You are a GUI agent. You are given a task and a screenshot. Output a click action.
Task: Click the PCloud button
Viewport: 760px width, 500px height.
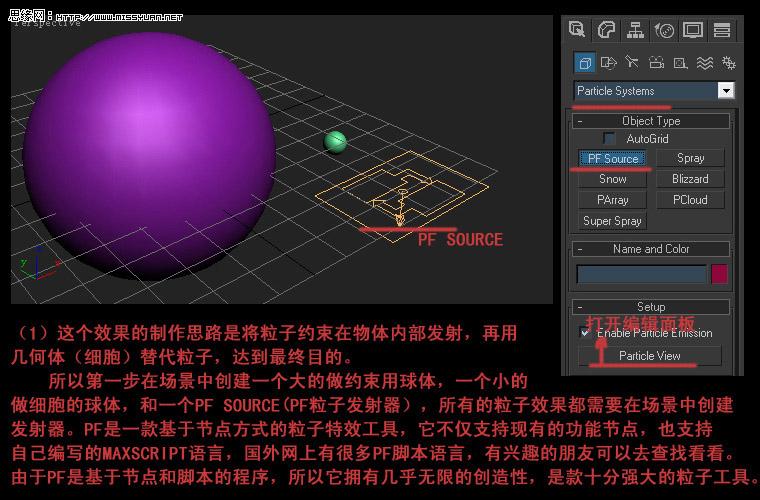(690, 200)
